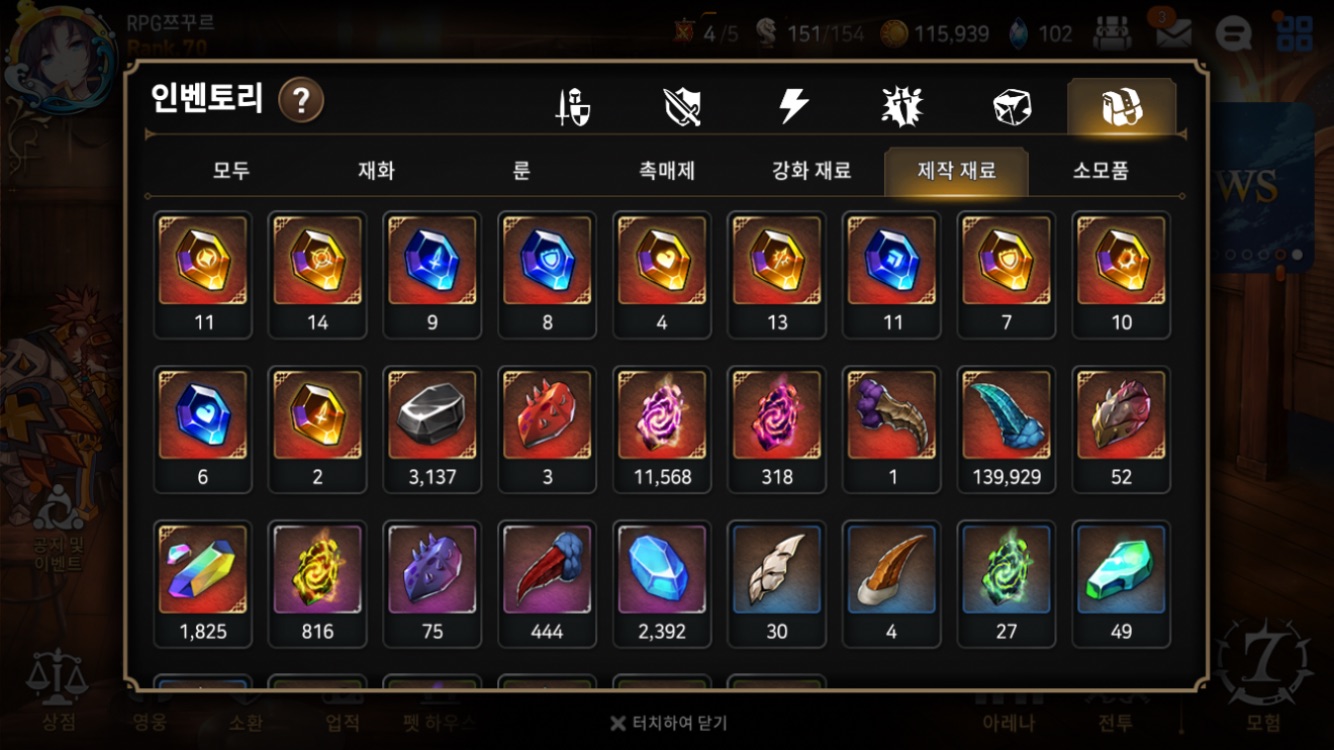Switch to the 모두 tab
The height and width of the screenshot is (750, 1334).
tap(231, 171)
